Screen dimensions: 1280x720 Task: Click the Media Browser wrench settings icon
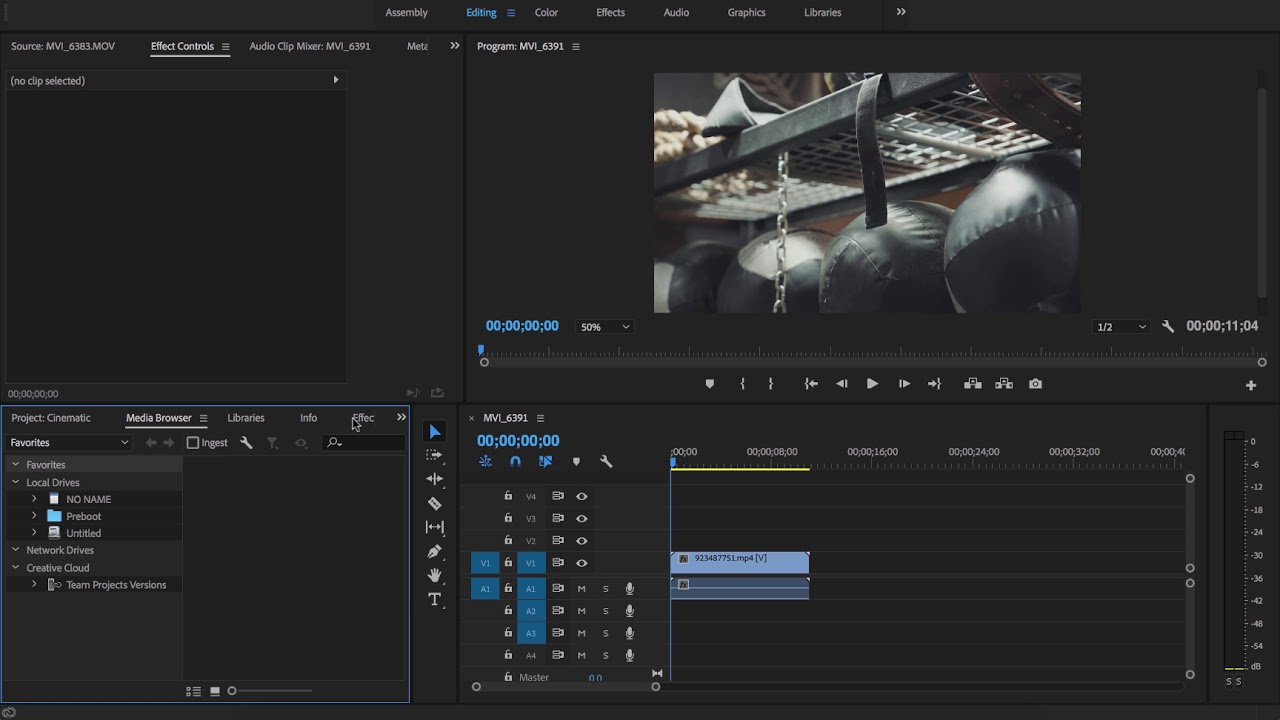point(246,442)
